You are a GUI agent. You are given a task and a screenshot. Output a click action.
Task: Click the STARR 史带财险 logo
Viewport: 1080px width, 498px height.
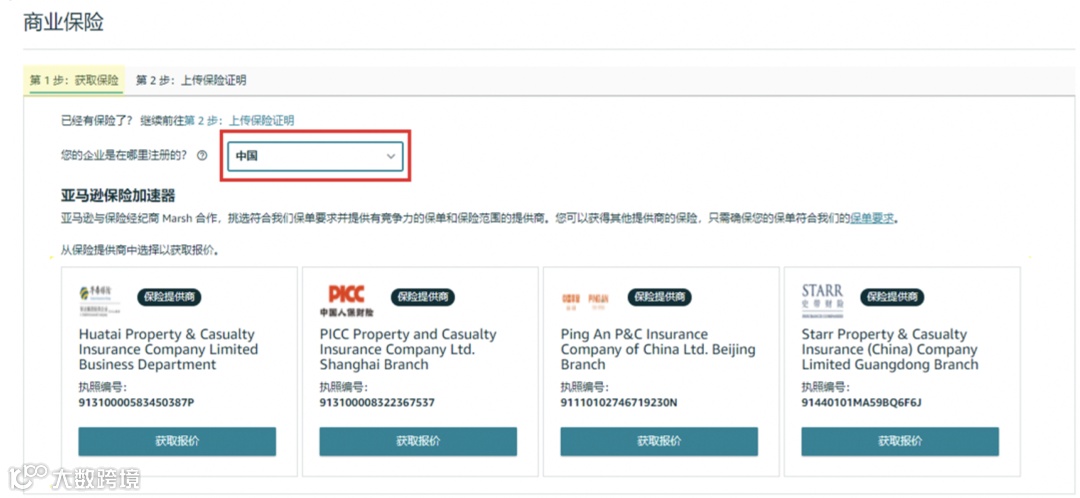[822, 300]
